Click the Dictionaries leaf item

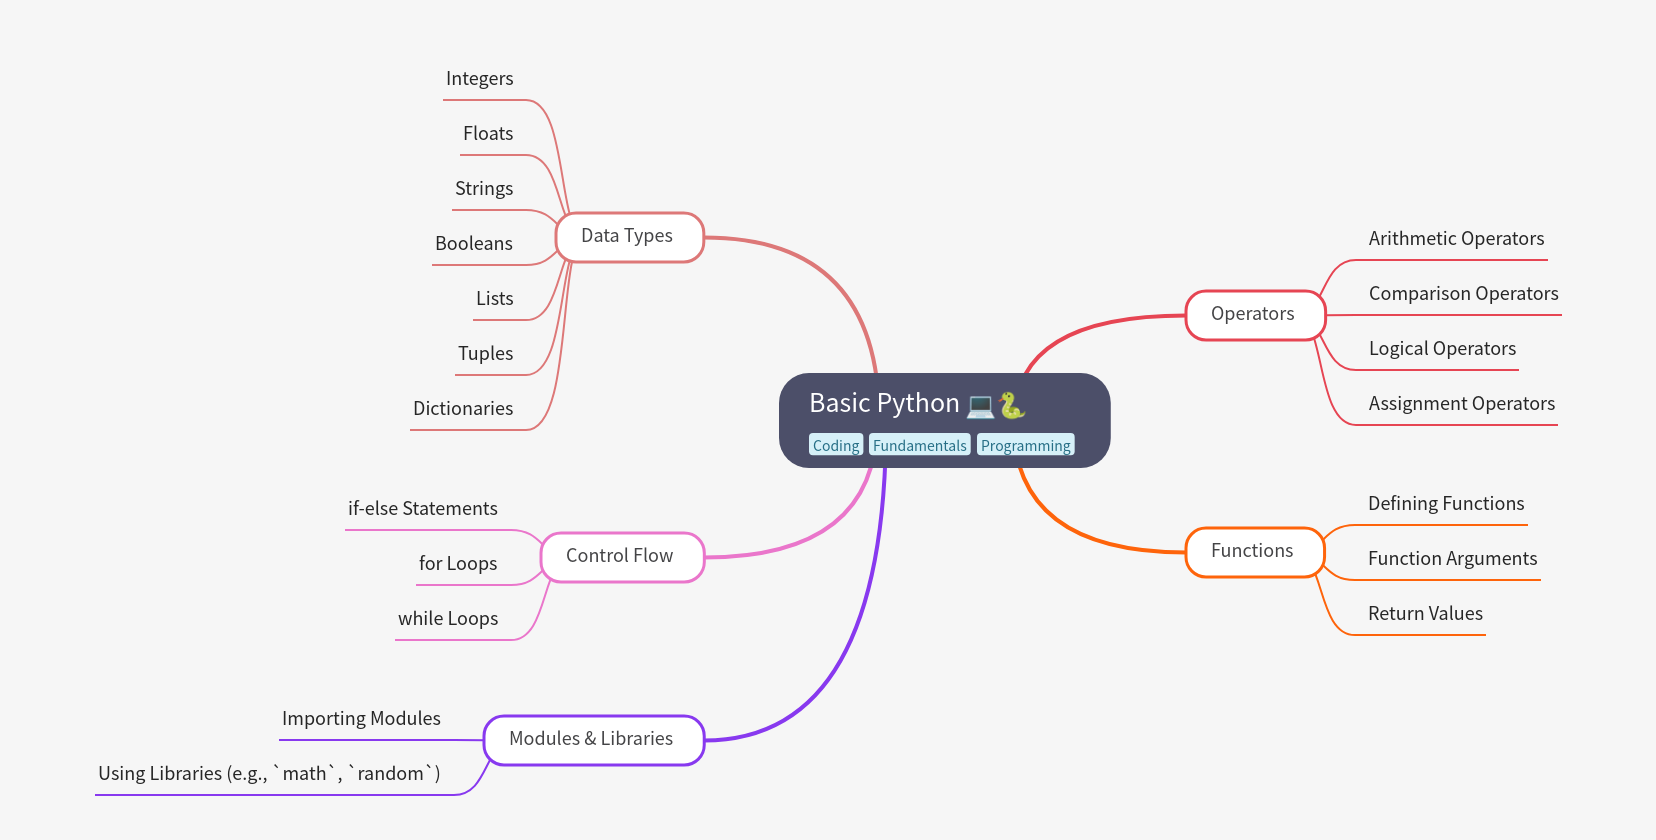pyautogui.click(x=463, y=409)
